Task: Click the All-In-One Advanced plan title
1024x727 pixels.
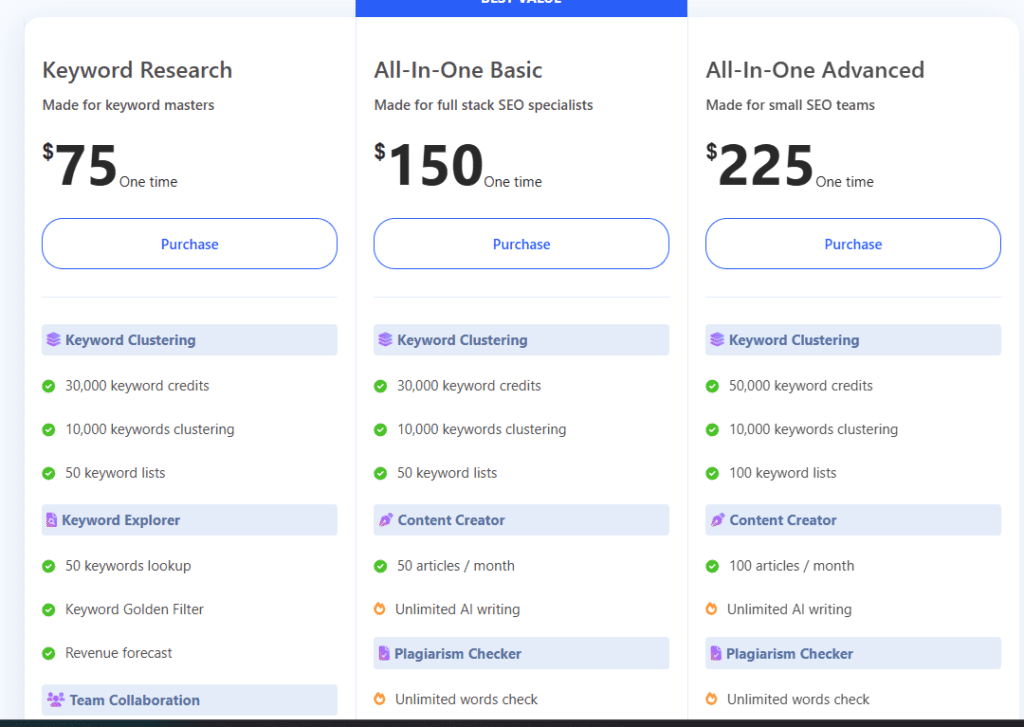Action: click(814, 70)
